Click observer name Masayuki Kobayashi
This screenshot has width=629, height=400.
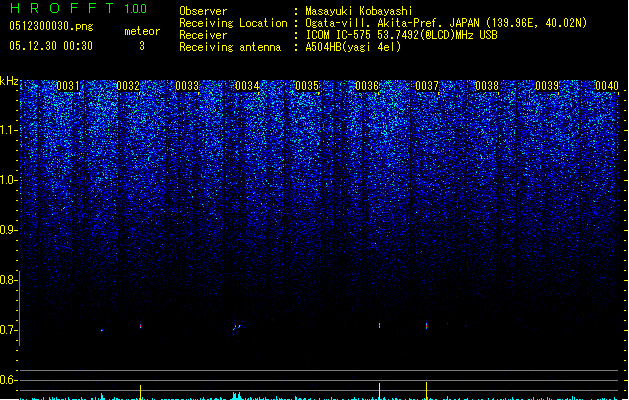359,11
